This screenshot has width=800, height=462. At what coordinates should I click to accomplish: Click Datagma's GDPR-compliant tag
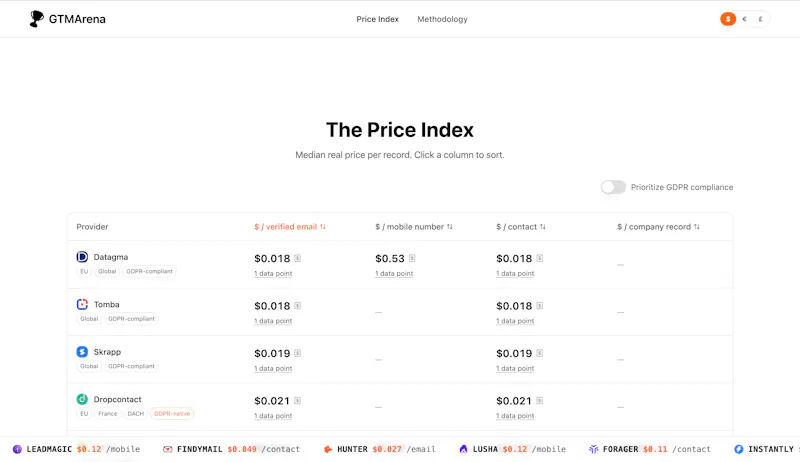point(149,271)
